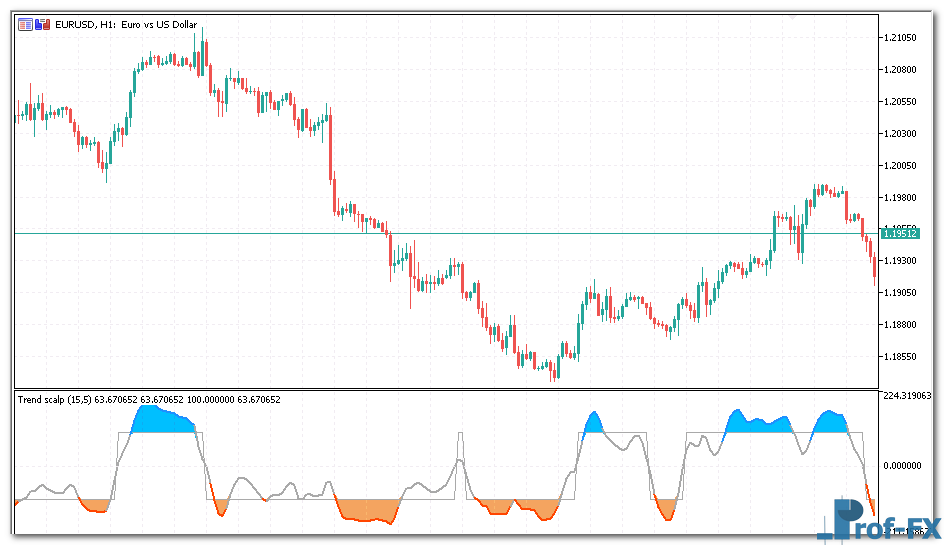Open the blue-red one-click trading icon
The height and width of the screenshot is (545, 944).
pos(42,25)
